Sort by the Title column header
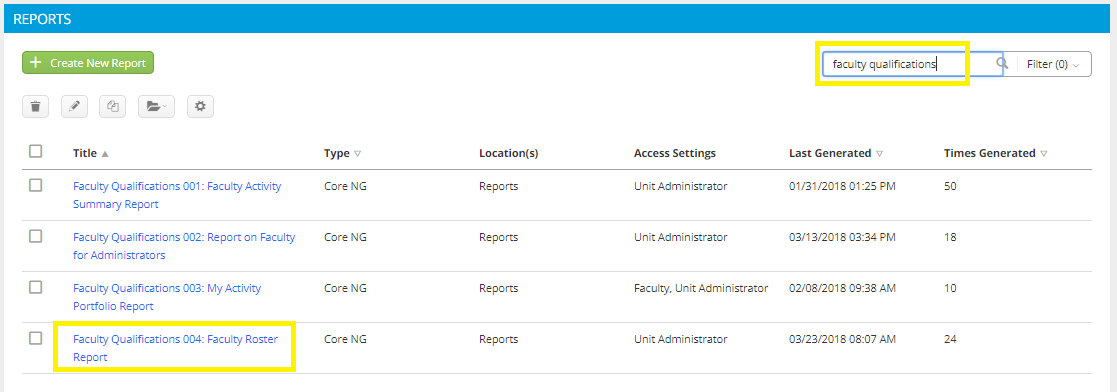The image size is (1117, 392). 90,153
